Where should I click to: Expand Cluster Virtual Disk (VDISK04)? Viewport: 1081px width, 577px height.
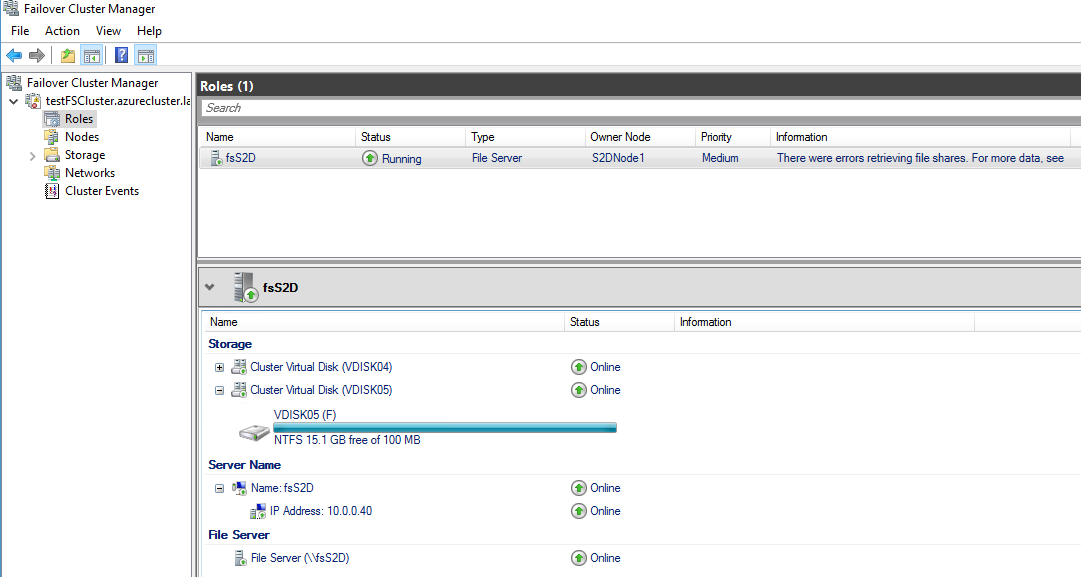pos(220,367)
